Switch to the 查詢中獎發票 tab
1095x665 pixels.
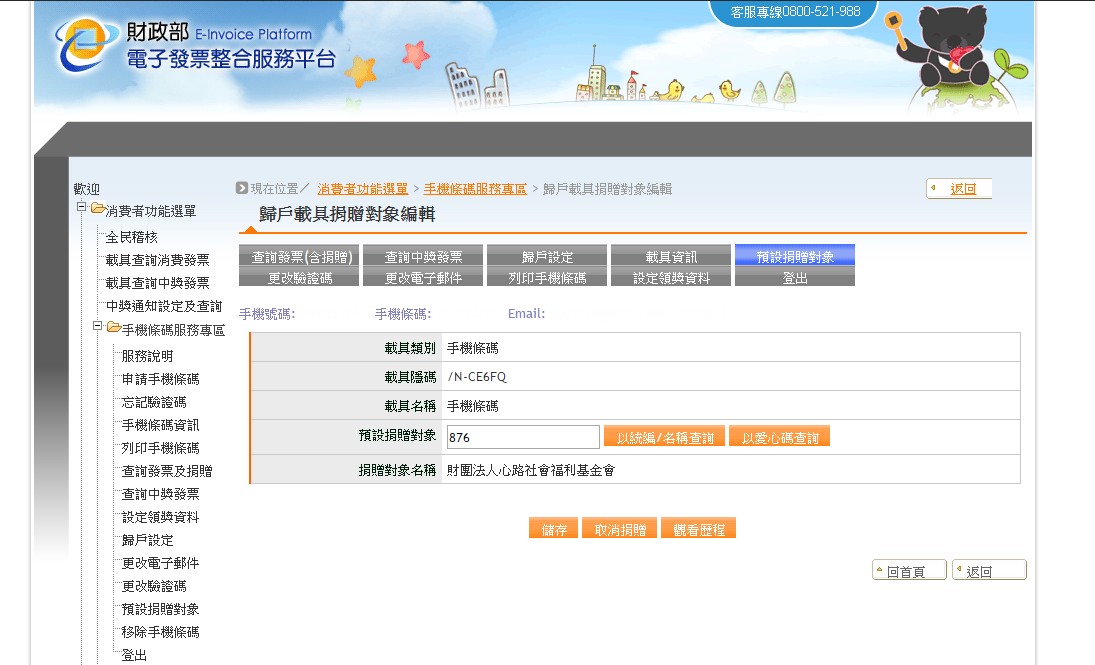point(423,256)
